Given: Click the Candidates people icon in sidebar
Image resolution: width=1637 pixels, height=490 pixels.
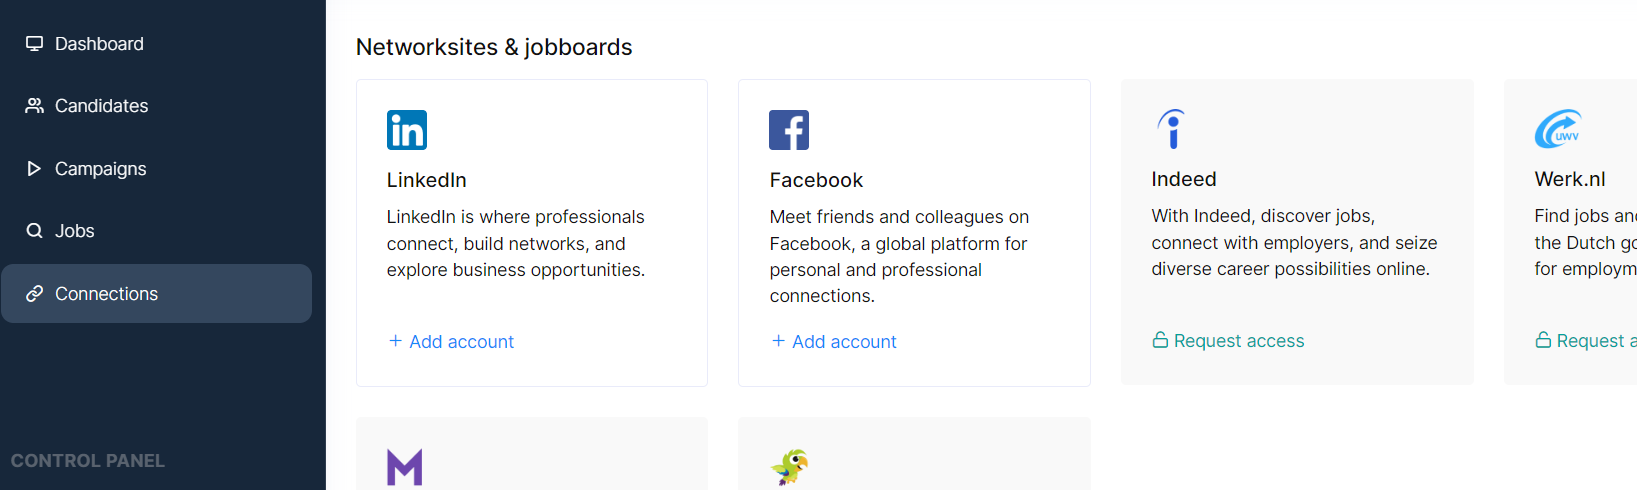Looking at the screenshot, I should click(34, 106).
